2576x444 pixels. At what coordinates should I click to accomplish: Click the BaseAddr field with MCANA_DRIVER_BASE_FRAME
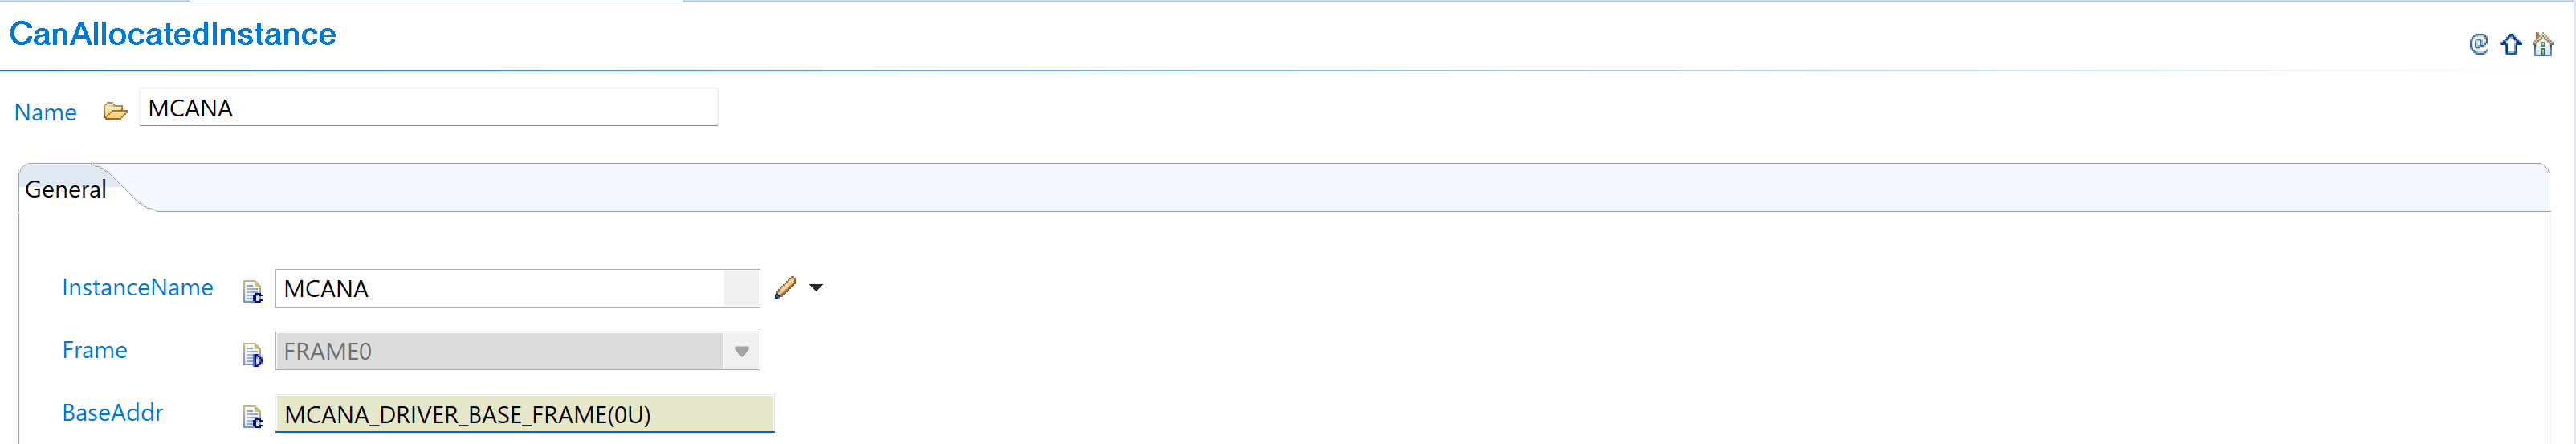(x=524, y=414)
